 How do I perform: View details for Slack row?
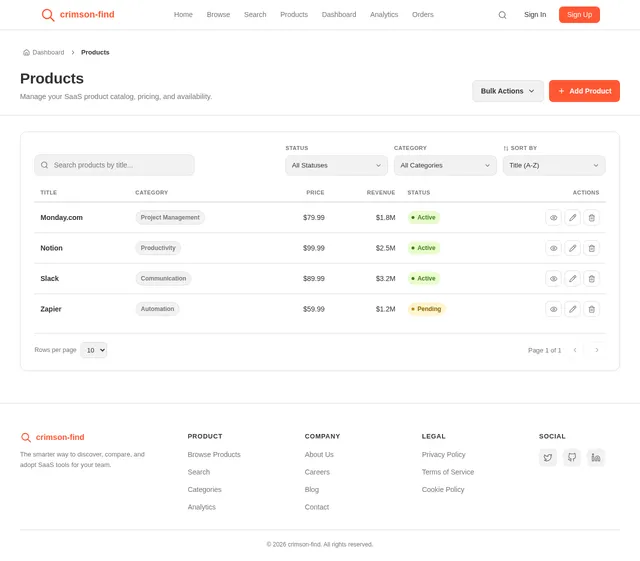point(553,279)
